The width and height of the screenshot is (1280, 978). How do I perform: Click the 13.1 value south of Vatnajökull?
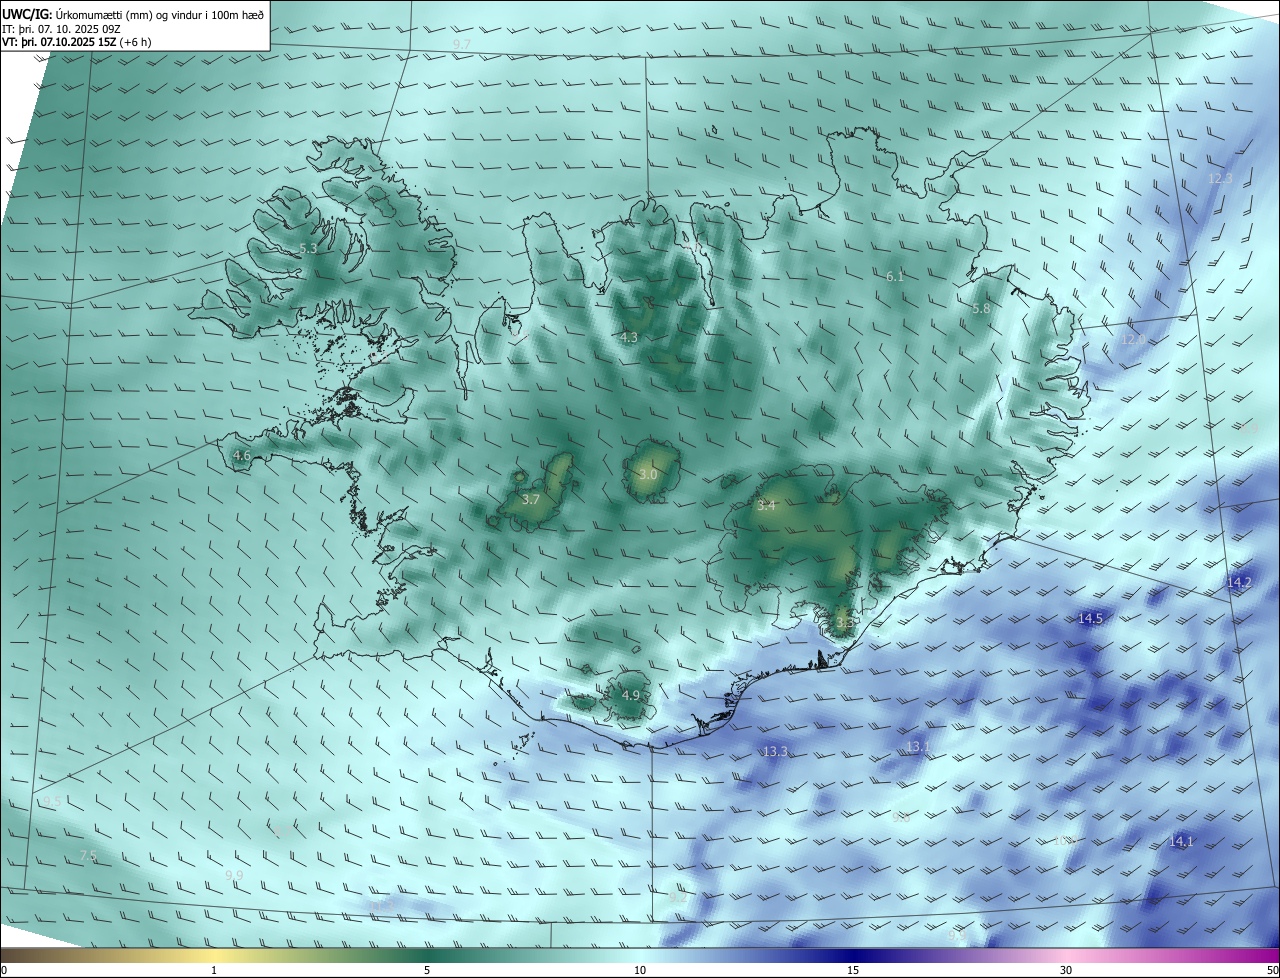coord(918,746)
